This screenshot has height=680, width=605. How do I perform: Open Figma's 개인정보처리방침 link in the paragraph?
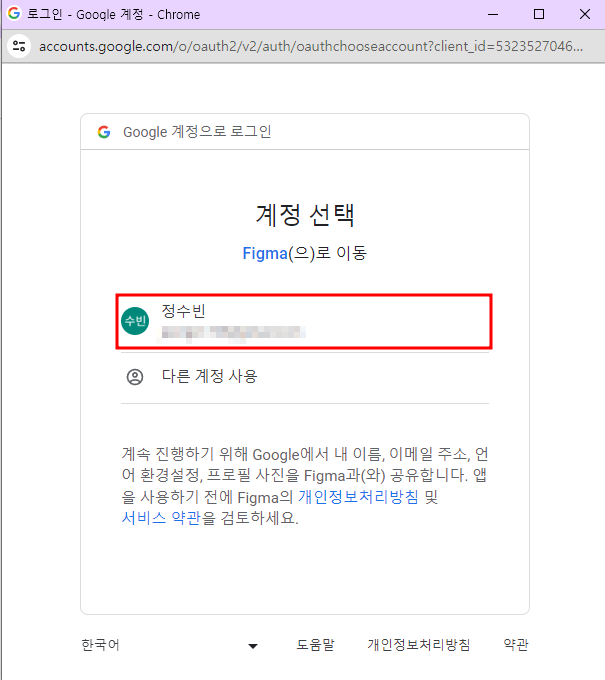click(x=358, y=497)
